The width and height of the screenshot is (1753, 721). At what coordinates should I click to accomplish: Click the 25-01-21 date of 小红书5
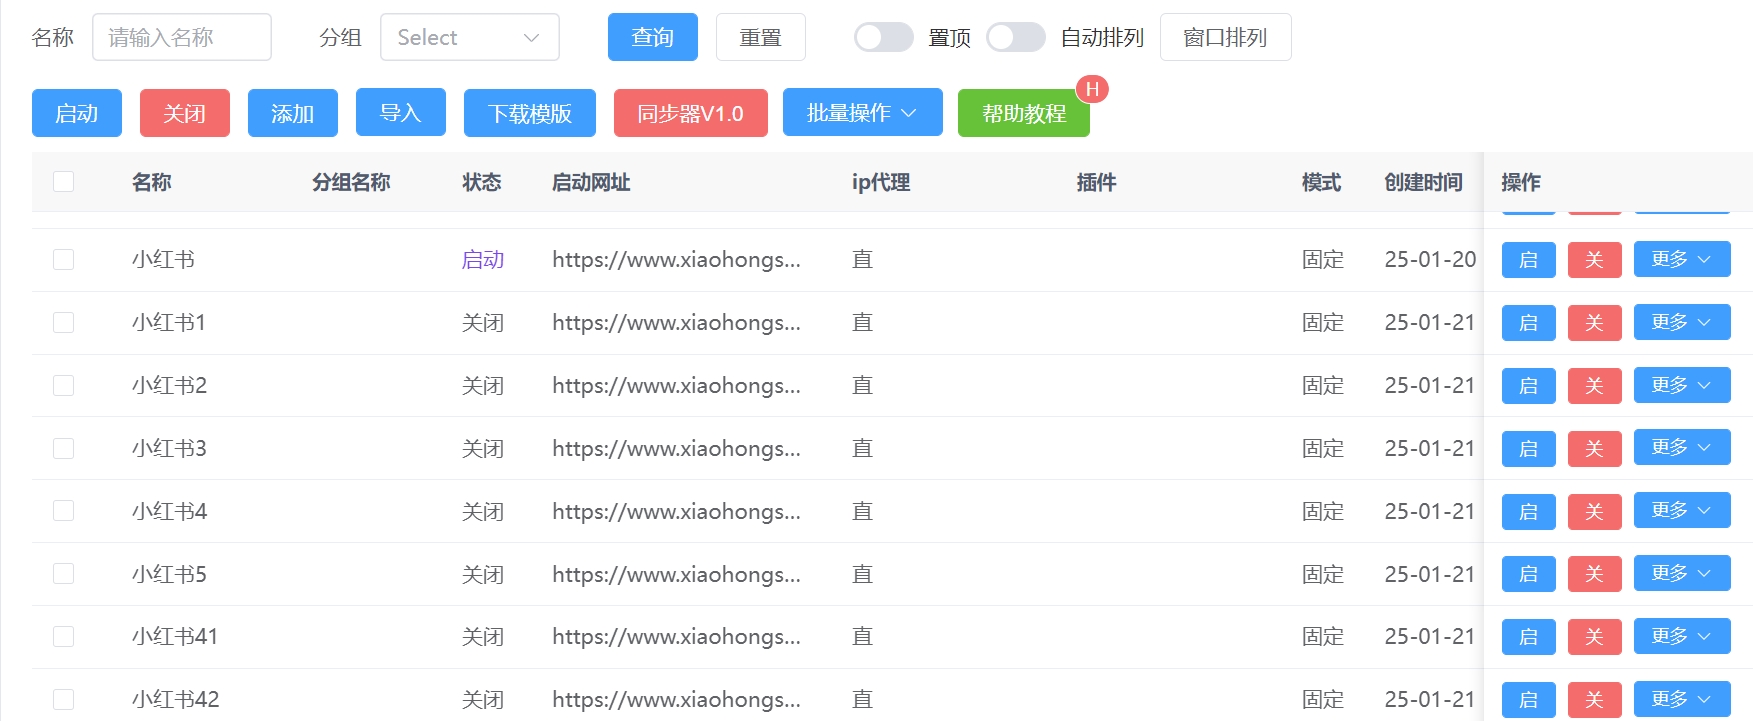click(x=1429, y=574)
